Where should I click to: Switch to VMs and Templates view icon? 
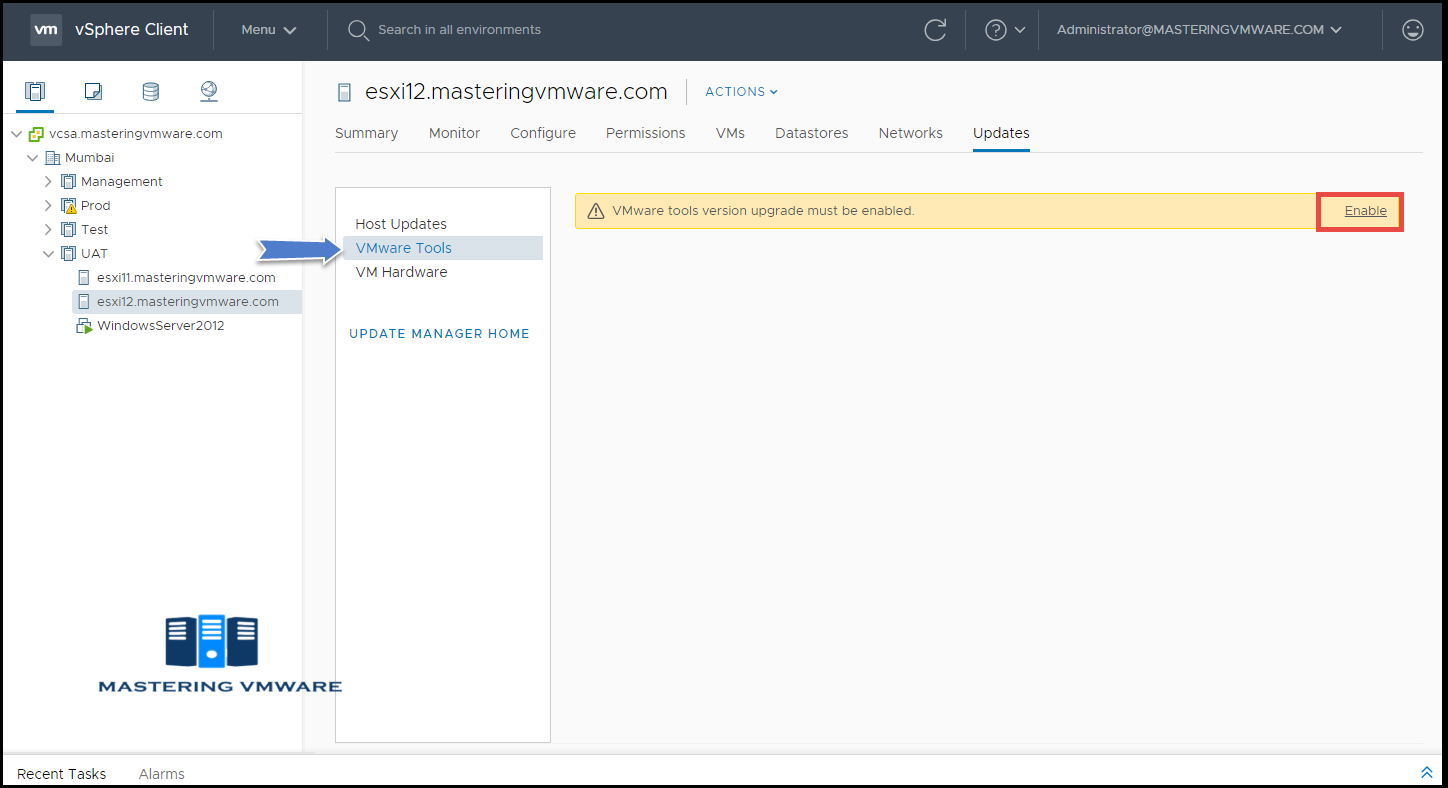tap(93, 92)
